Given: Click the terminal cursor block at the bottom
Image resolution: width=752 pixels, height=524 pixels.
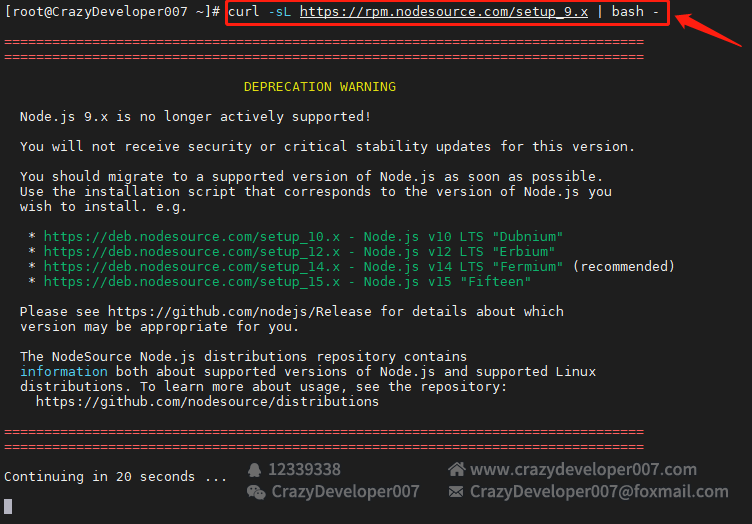Looking at the screenshot, I should coord(8,506).
